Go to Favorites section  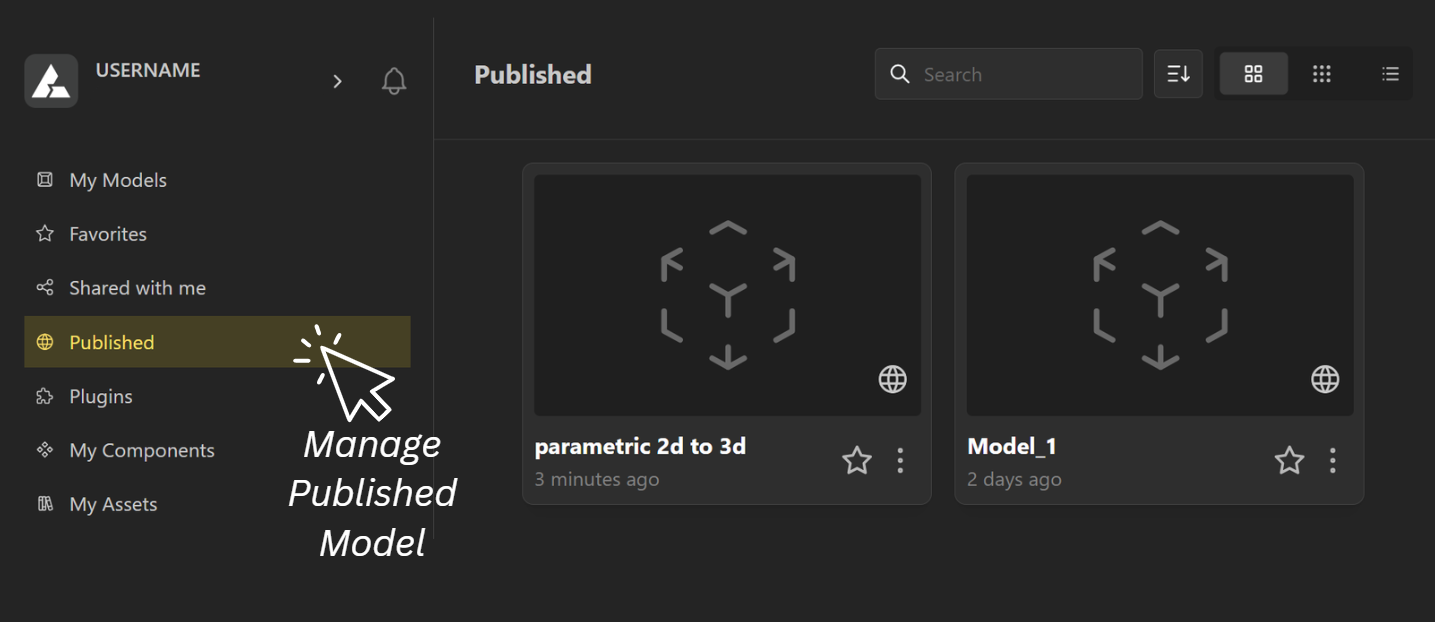[107, 234]
